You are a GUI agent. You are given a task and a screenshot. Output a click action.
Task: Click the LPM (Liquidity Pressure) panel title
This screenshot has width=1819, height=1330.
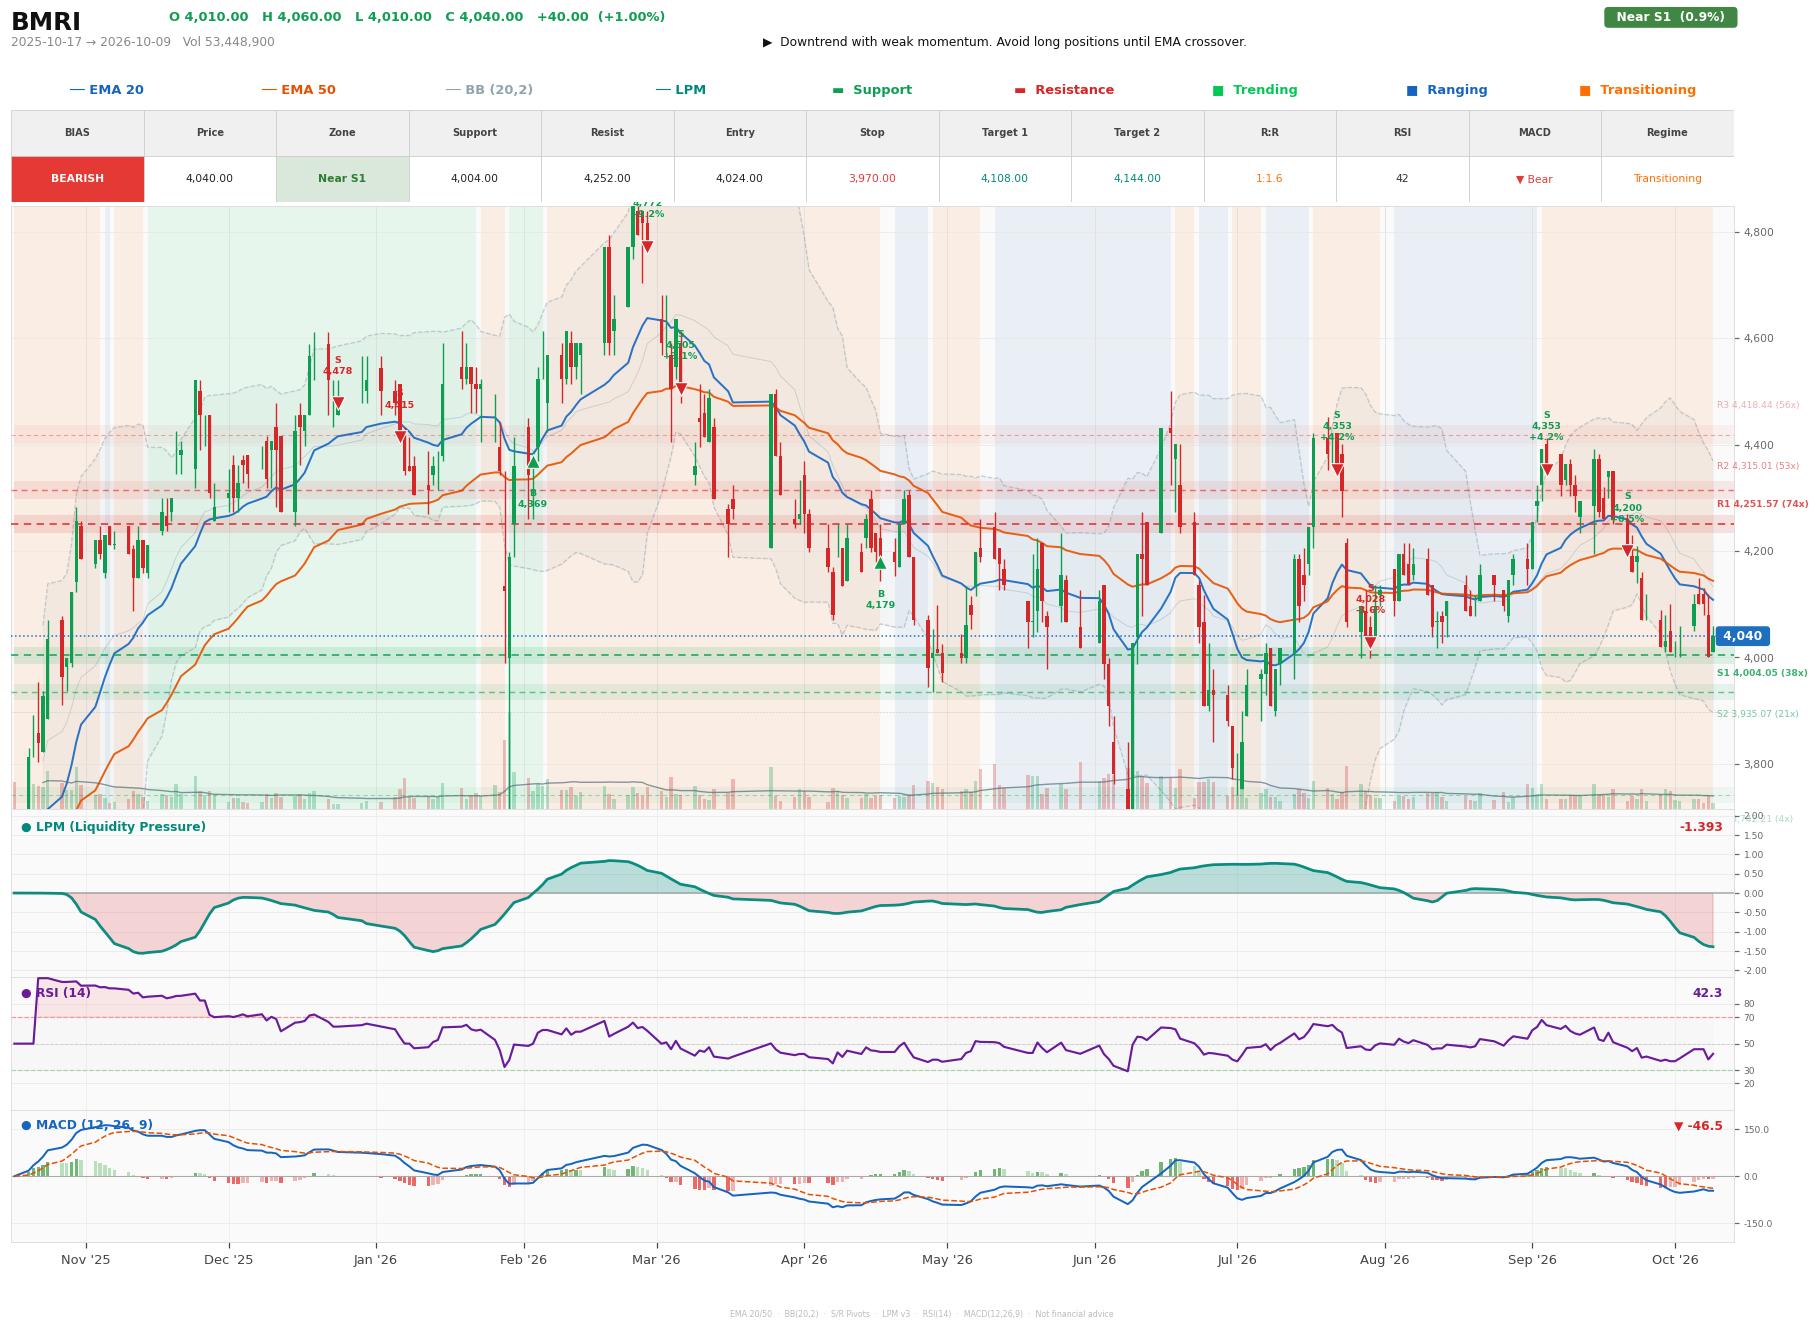[113, 827]
